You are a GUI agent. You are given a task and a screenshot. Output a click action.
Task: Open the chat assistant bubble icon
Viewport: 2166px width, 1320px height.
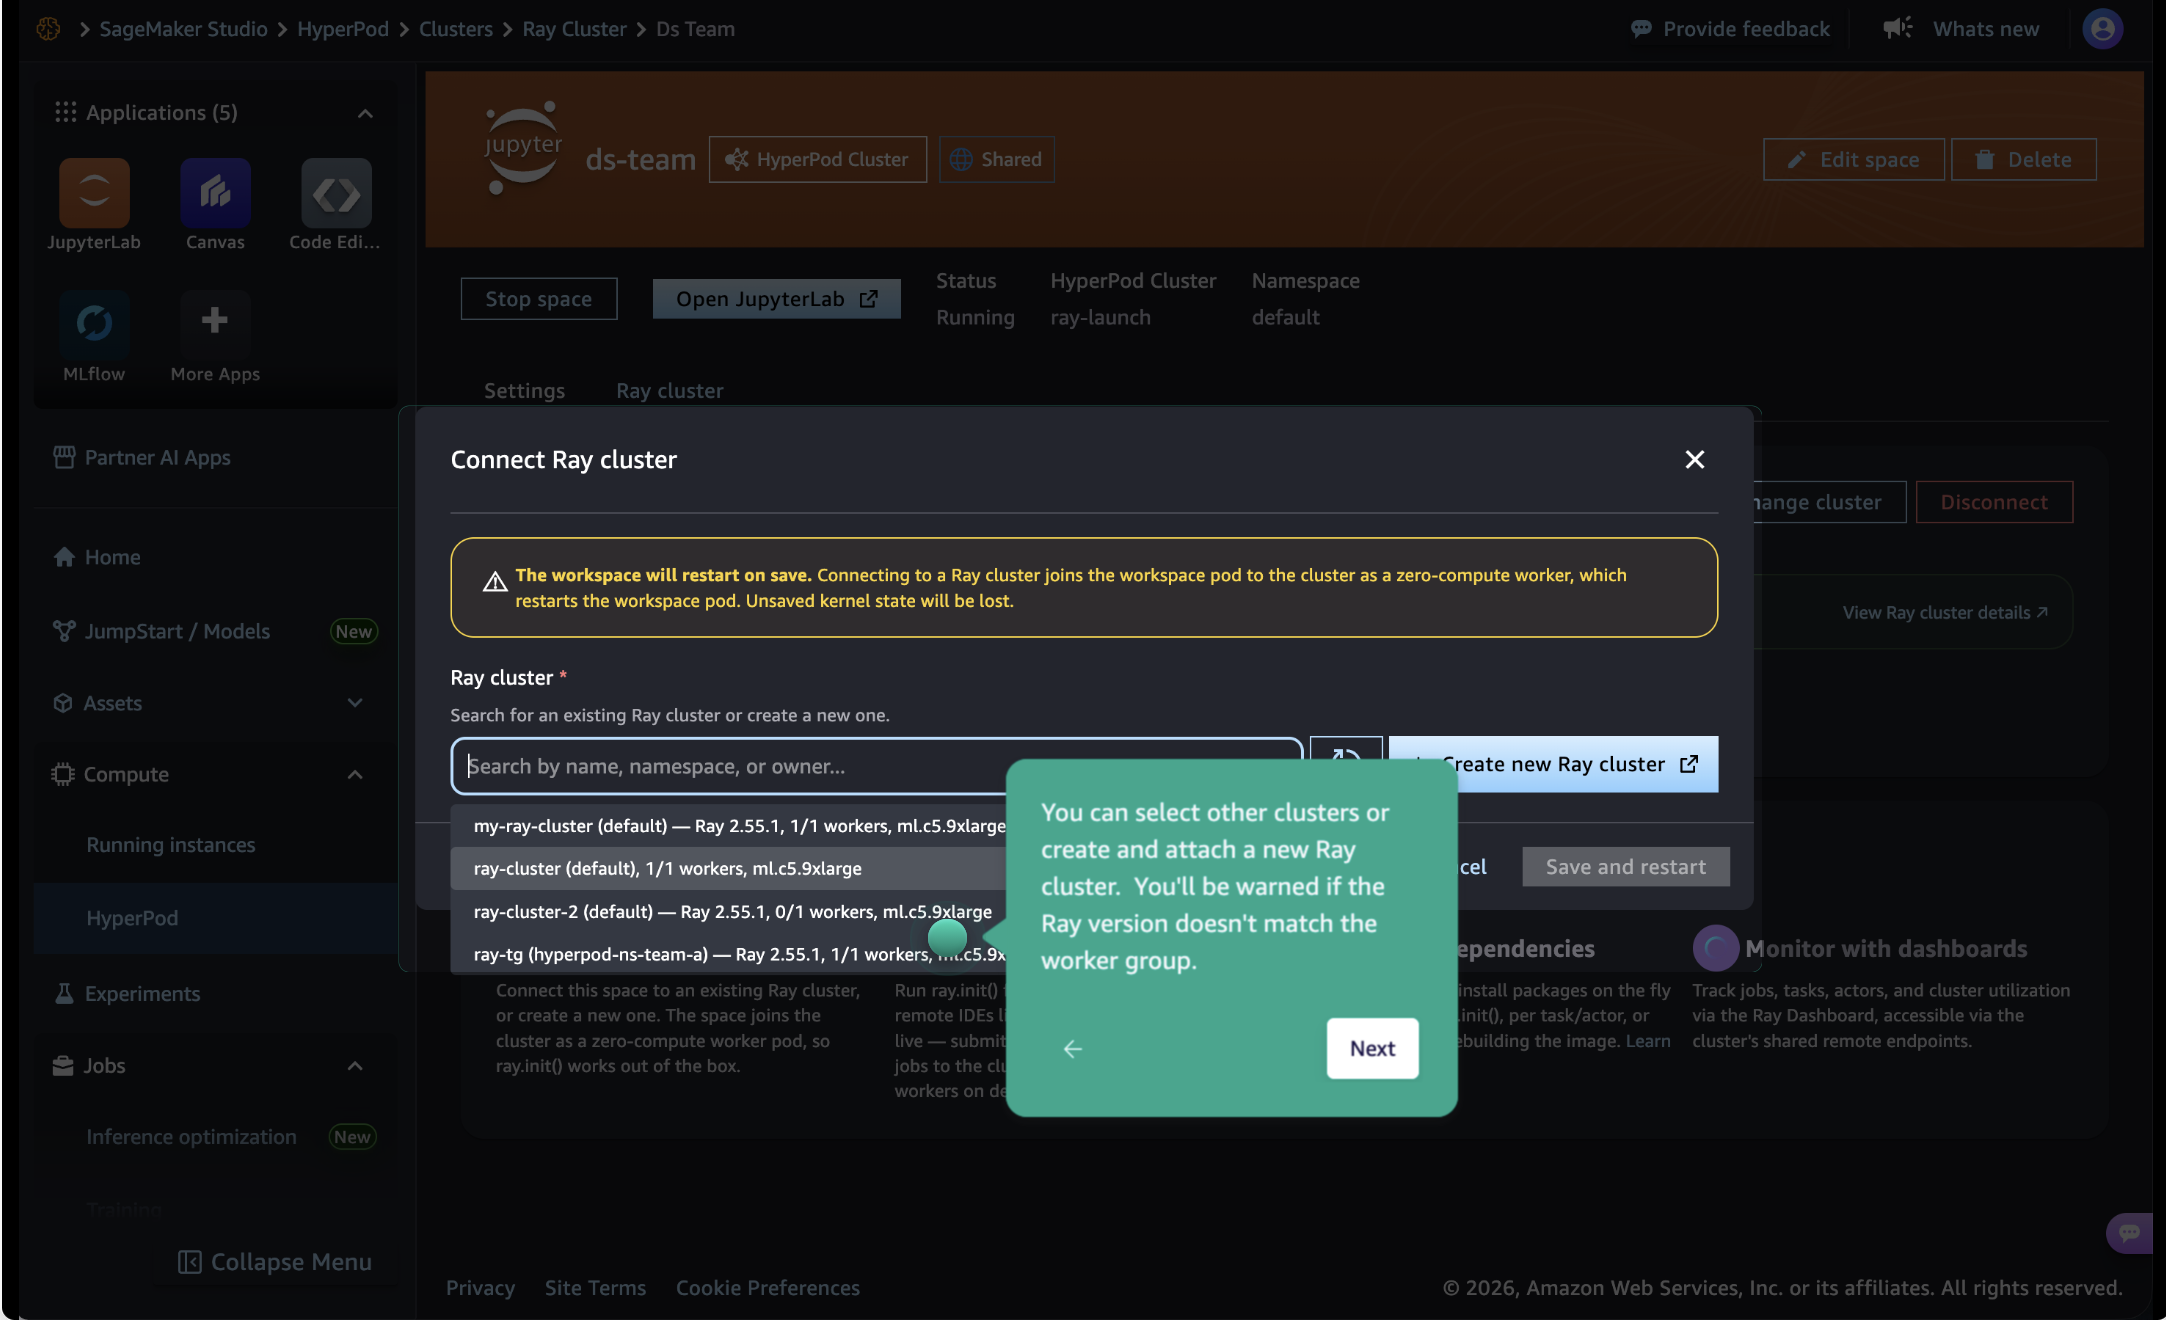pyautogui.click(x=2129, y=1233)
